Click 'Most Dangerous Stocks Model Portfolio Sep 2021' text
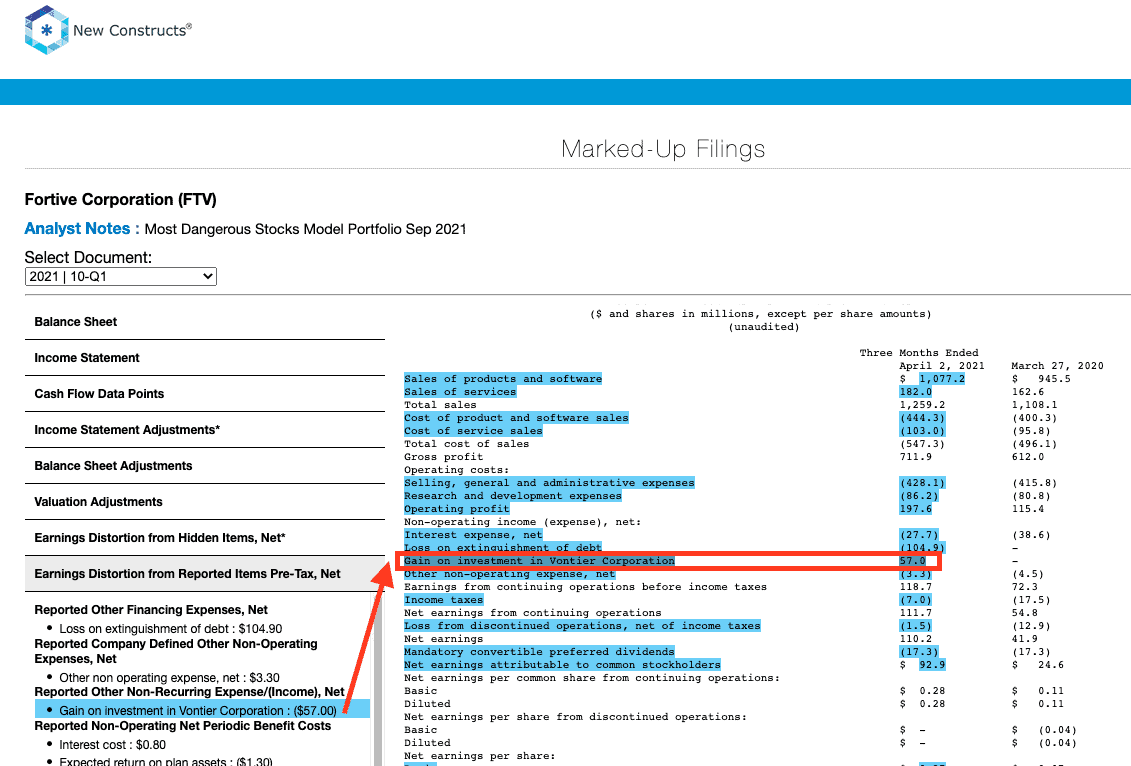This screenshot has width=1131, height=766. [x=305, y=229]
